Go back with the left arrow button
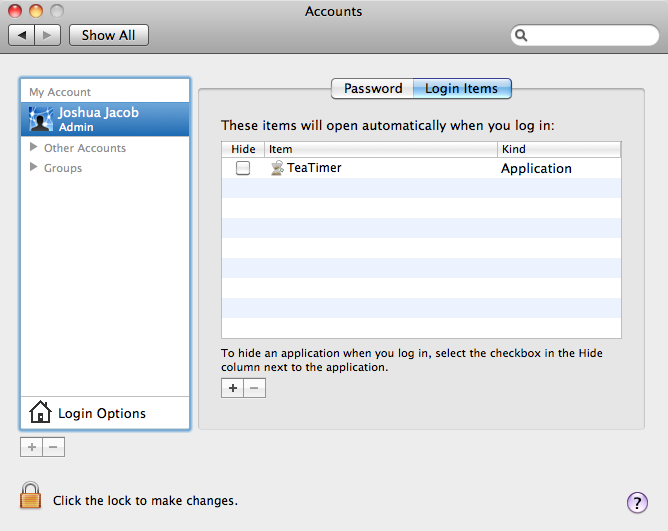Image resolution: width=668 pixels, height=531 pixels. click(22, 35)
